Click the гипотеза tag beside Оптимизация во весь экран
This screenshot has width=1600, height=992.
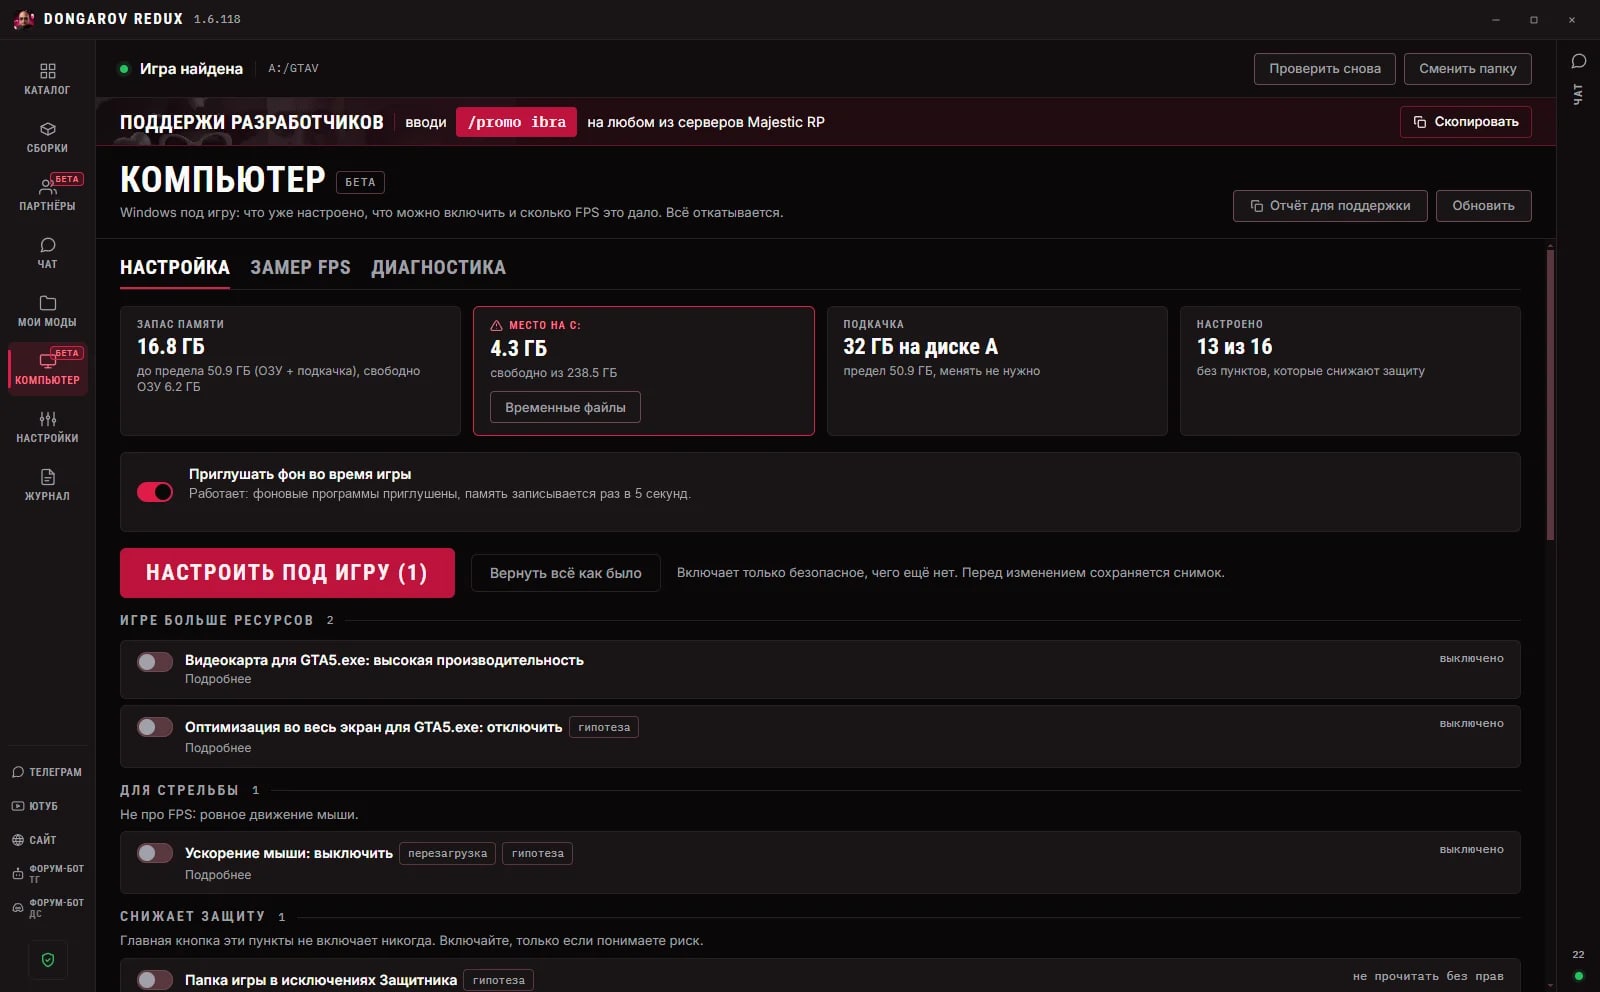[x=604, y=727]
